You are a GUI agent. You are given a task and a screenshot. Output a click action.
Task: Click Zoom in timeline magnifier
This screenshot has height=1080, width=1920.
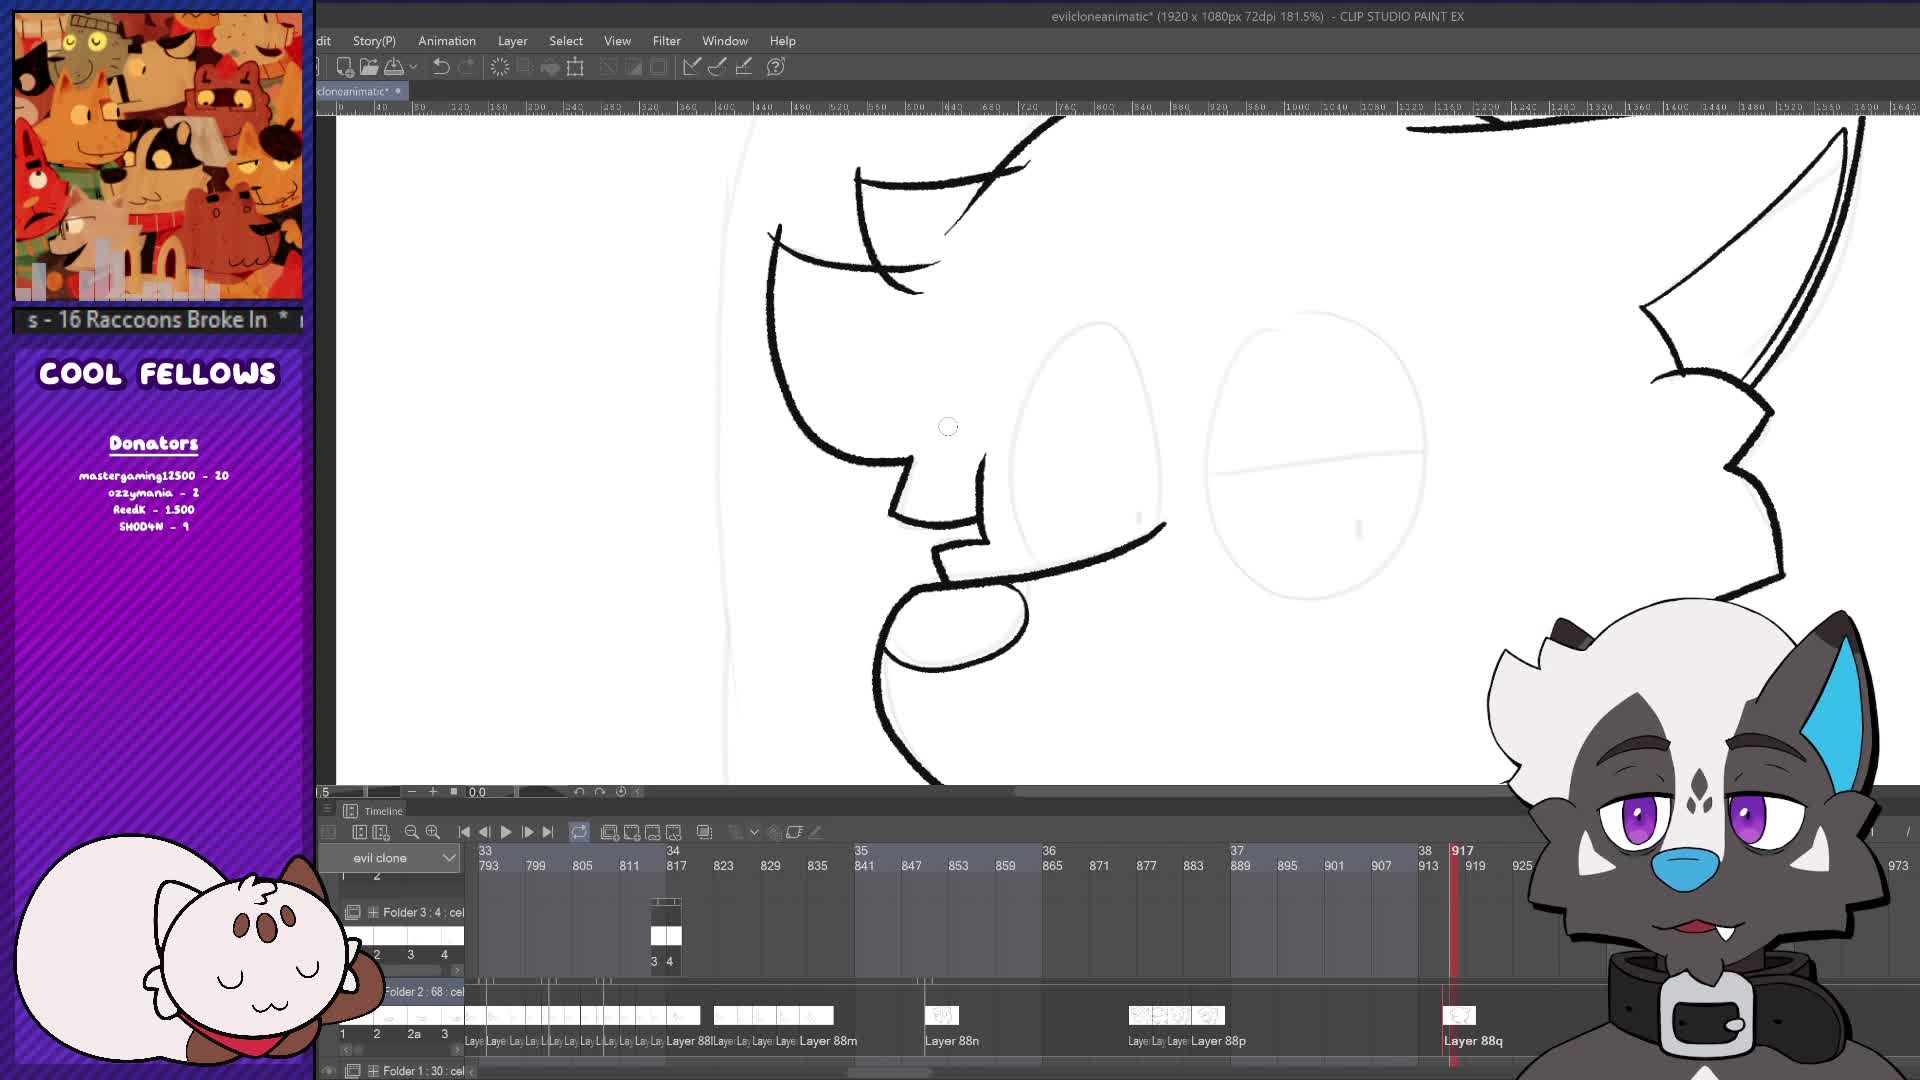(433, 832)
